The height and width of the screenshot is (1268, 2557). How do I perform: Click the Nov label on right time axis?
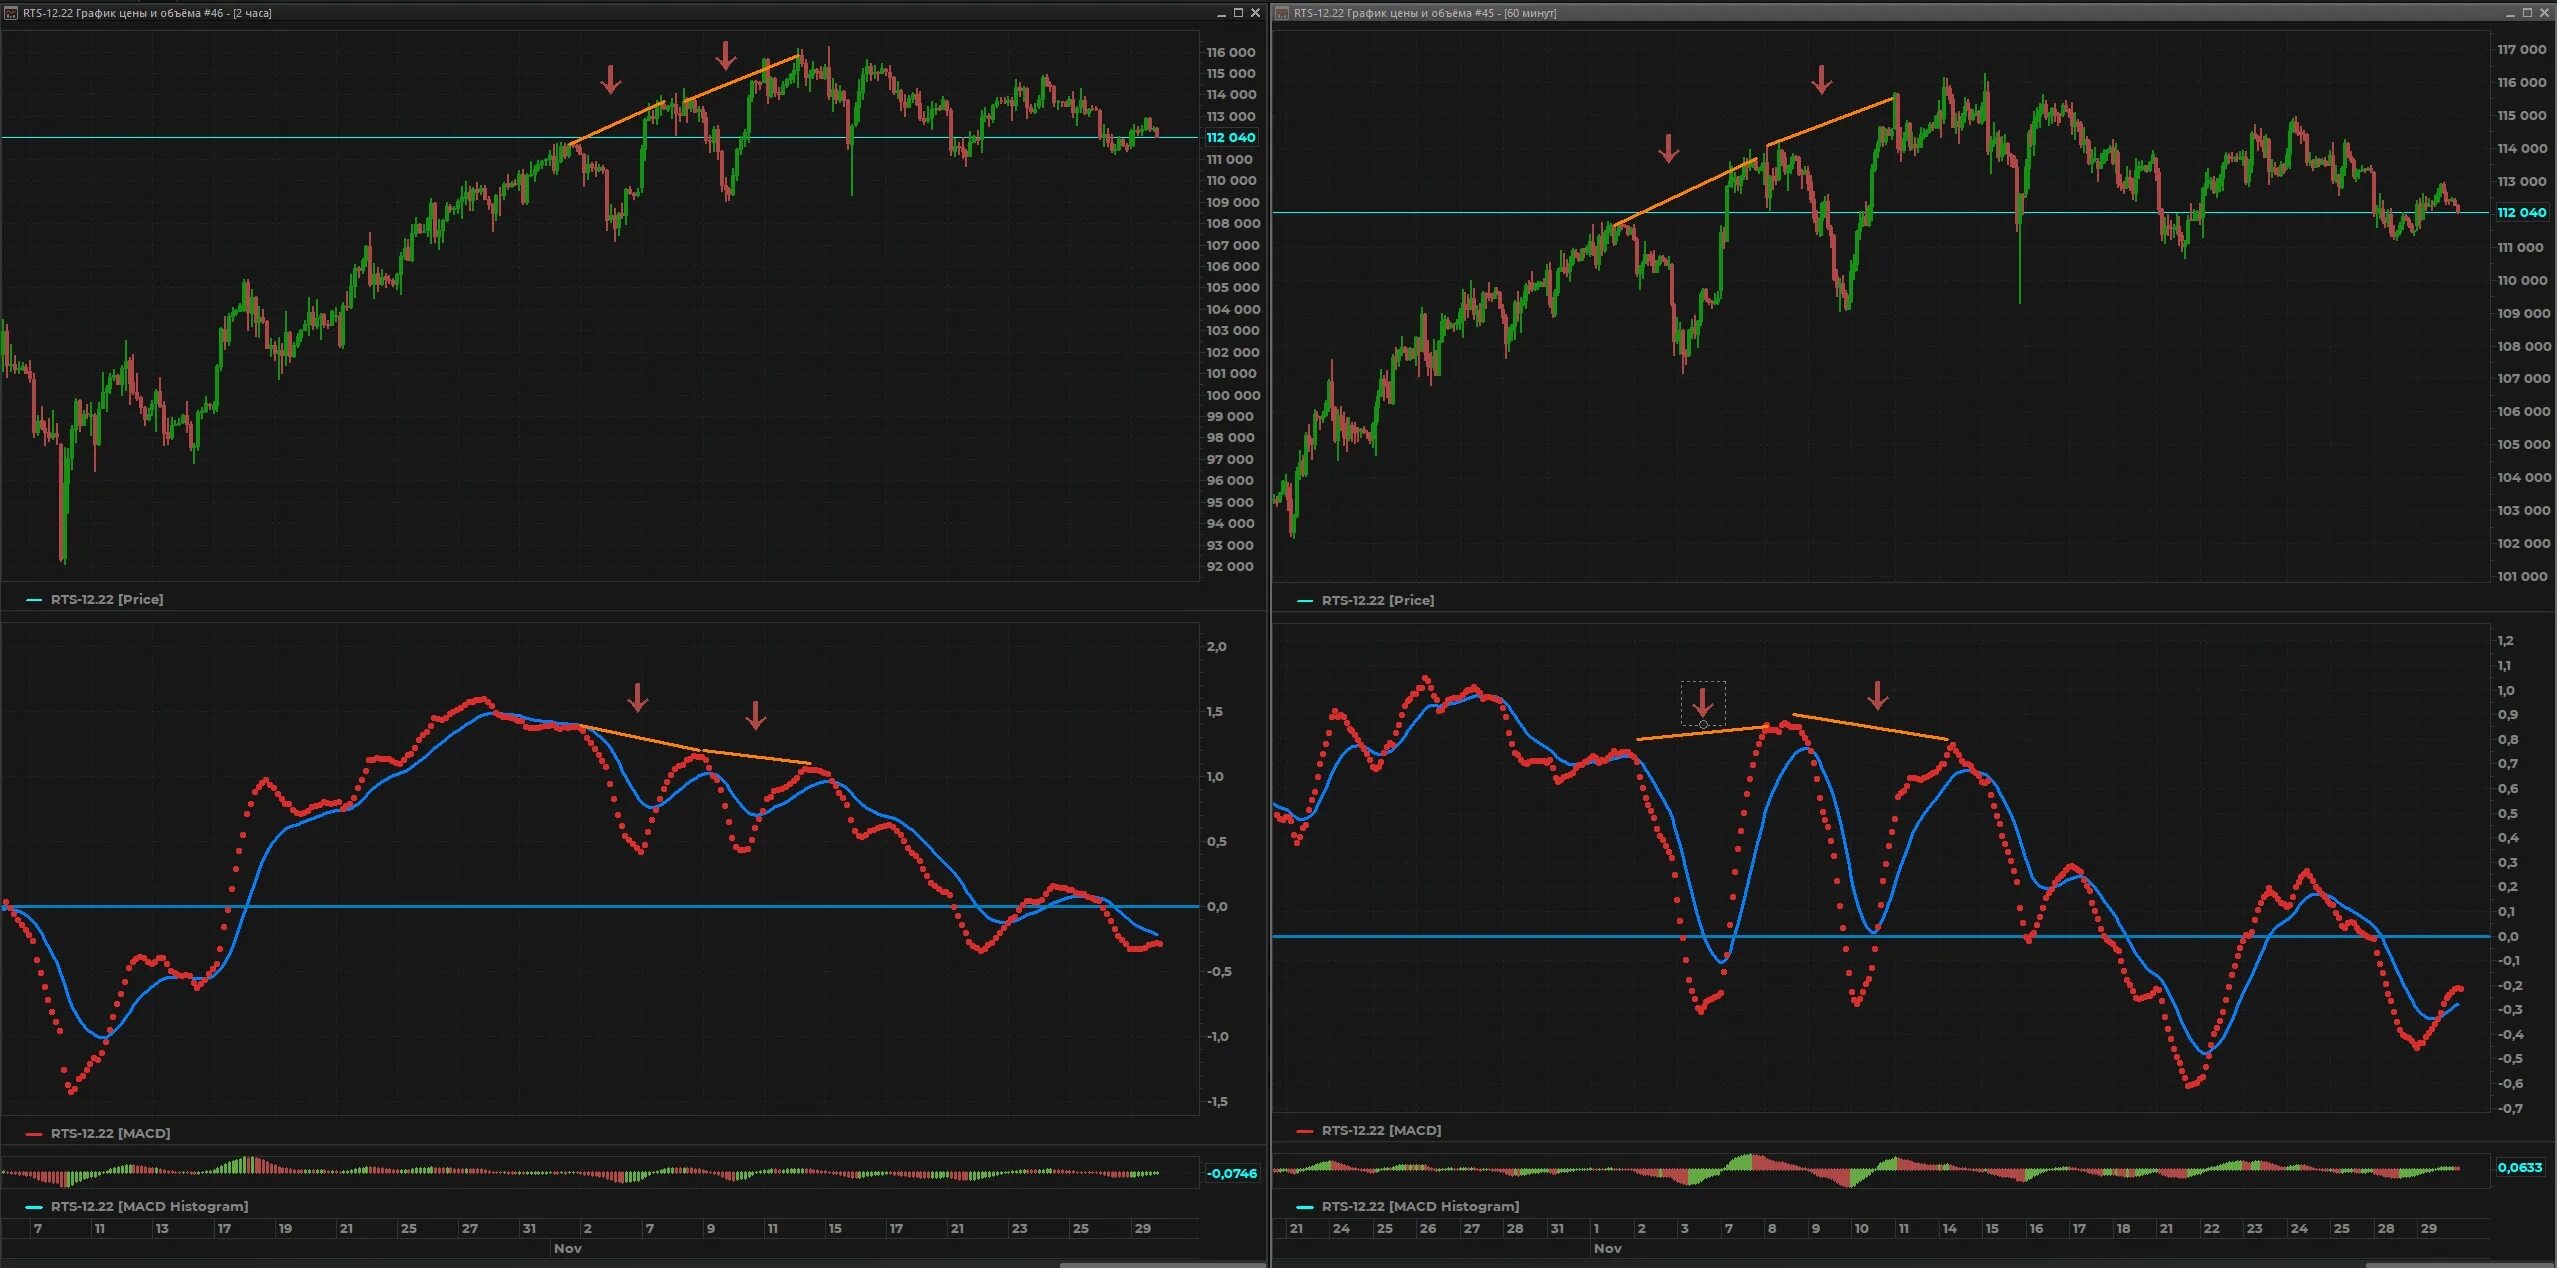pos(1607,1248)
